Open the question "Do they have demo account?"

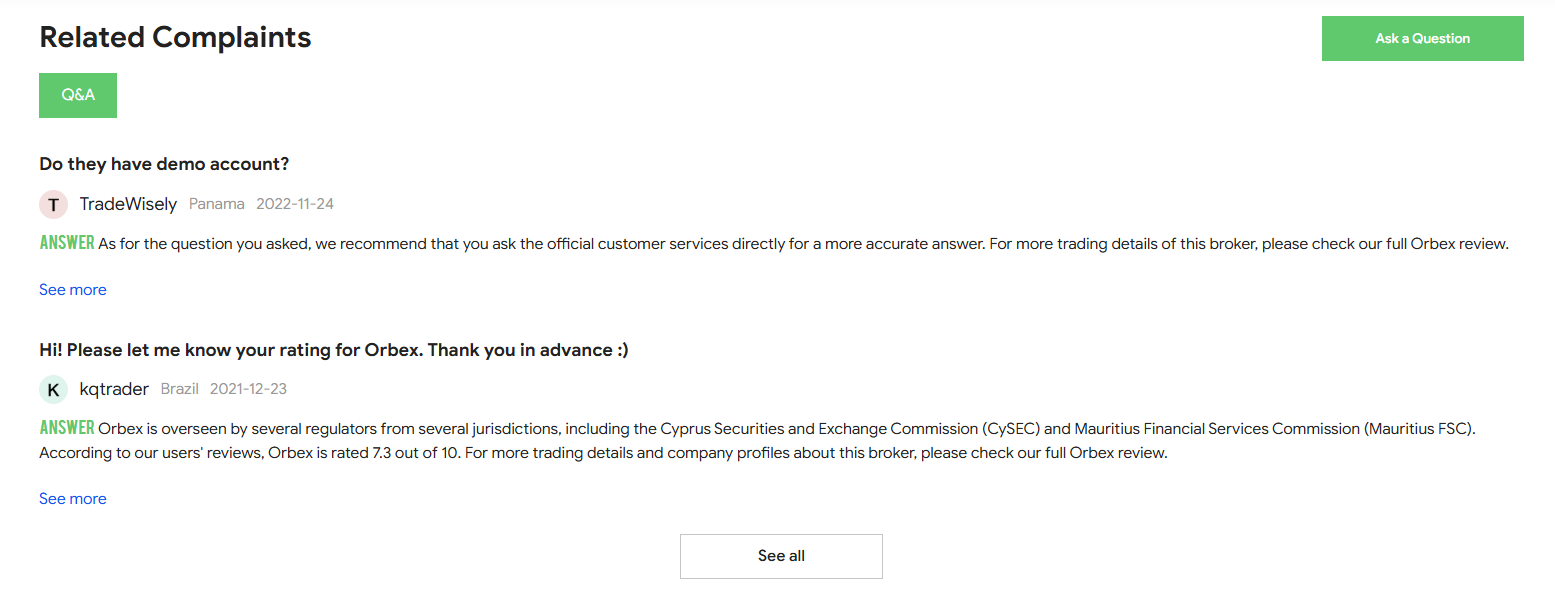[164, 164]
